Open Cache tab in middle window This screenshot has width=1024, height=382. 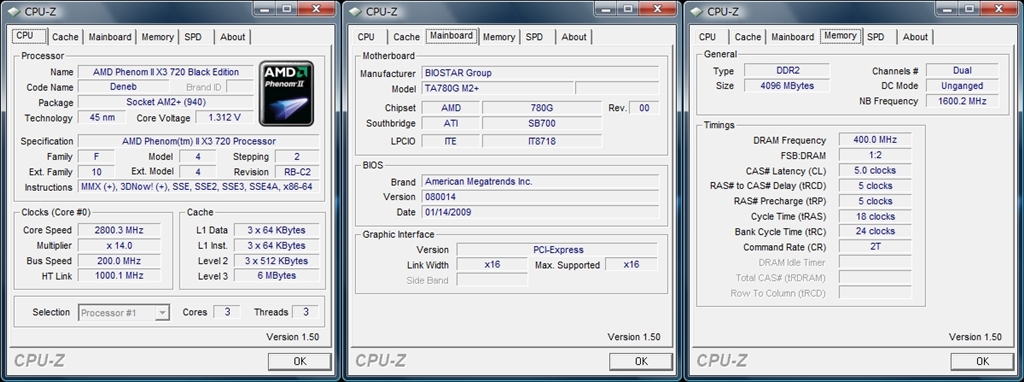pos(406,37)
